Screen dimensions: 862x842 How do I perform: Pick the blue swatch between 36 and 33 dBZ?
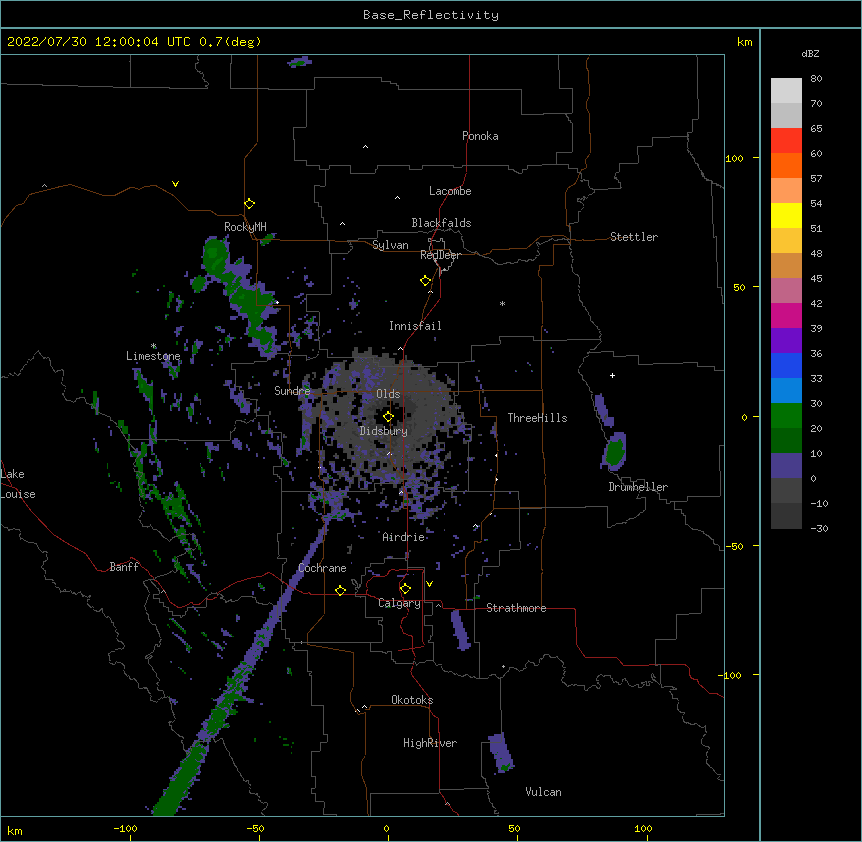click(786, 365)
